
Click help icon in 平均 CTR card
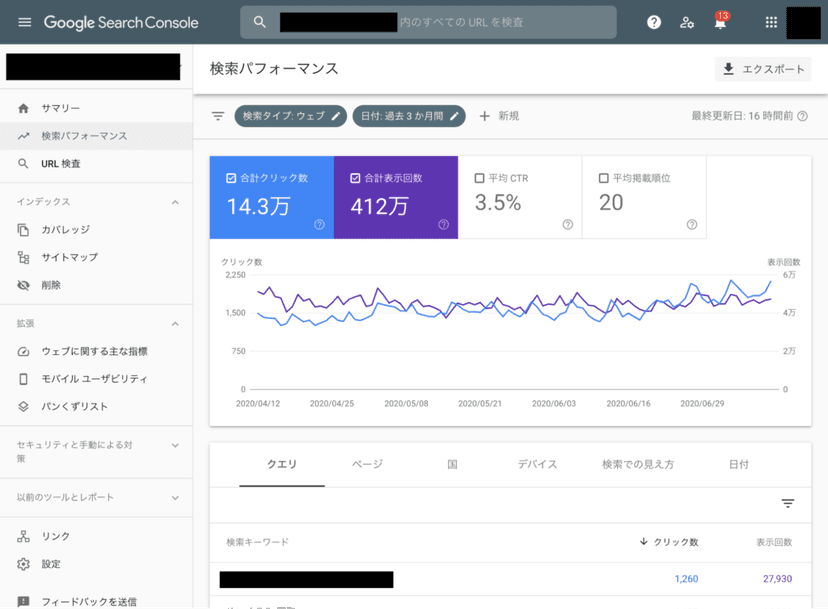point(568,224)
